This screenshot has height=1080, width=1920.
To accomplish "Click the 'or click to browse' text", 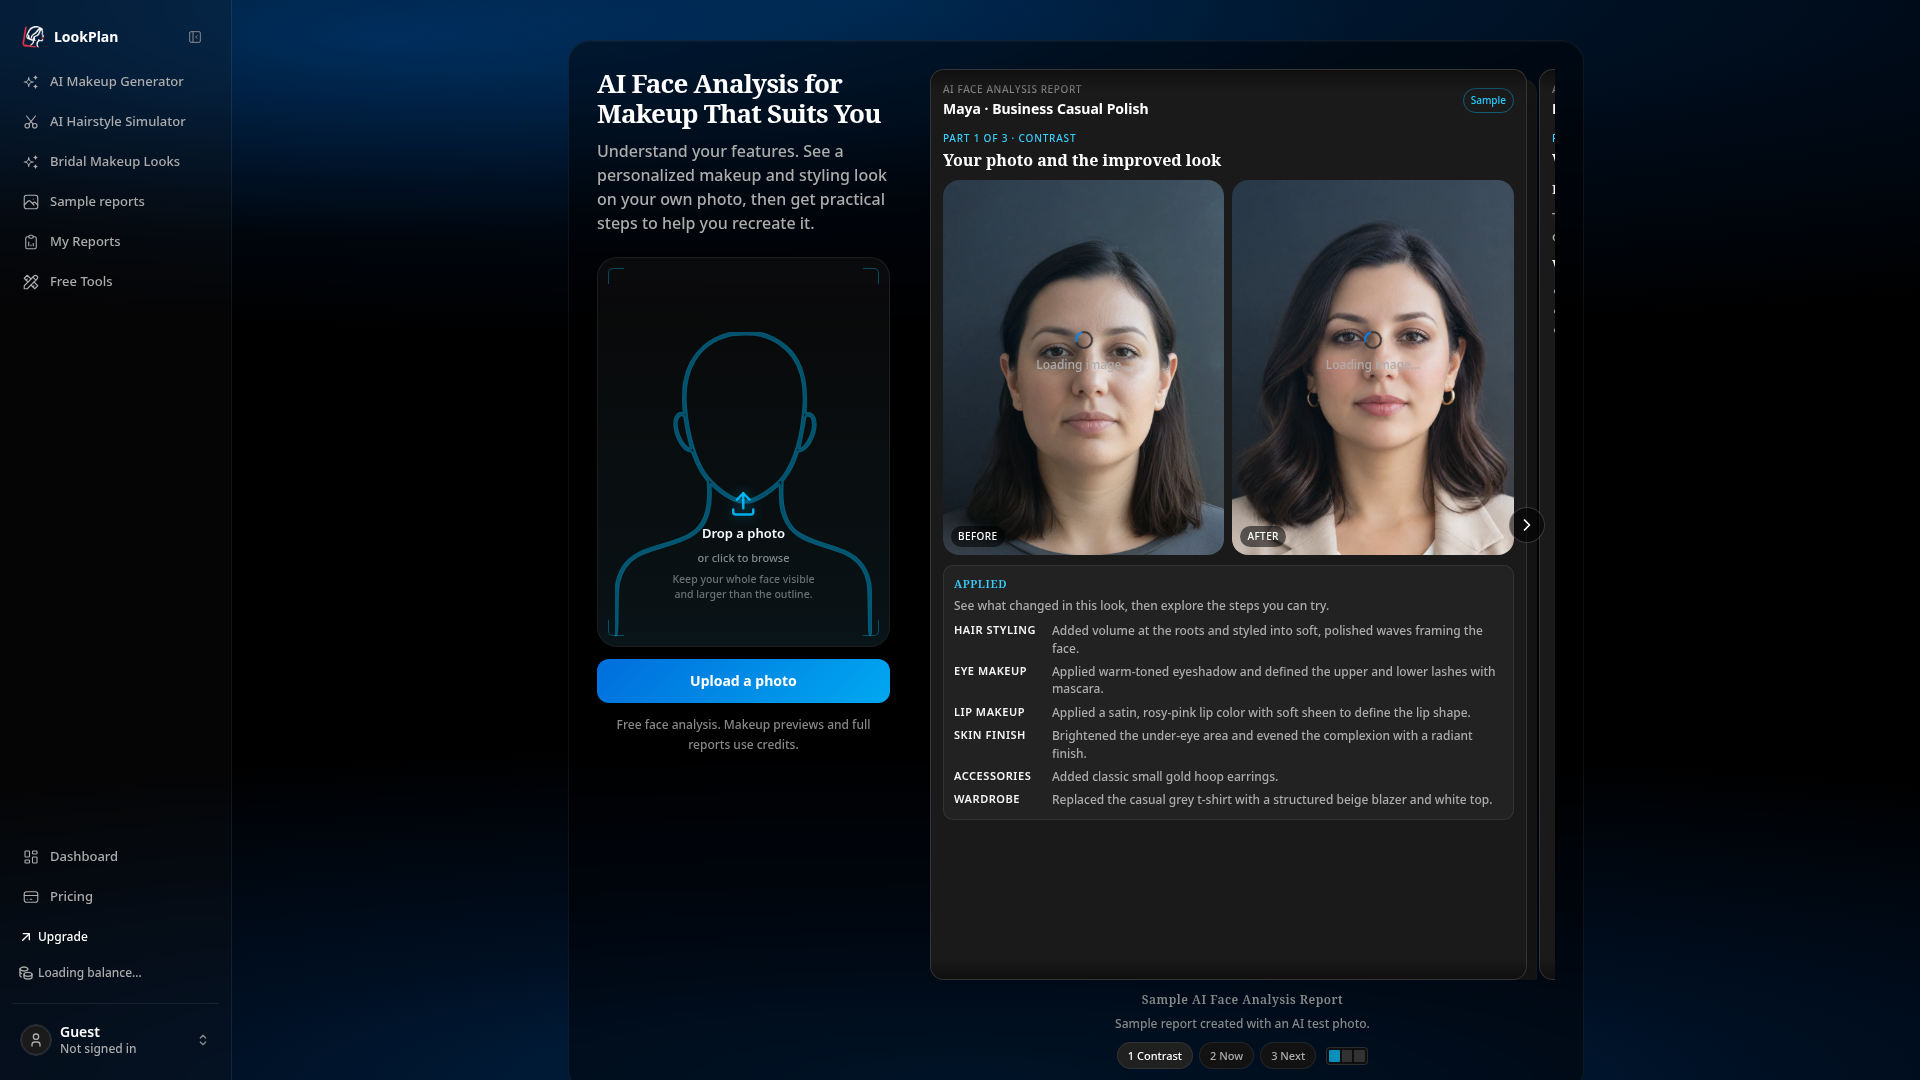I will pos(743,558).
